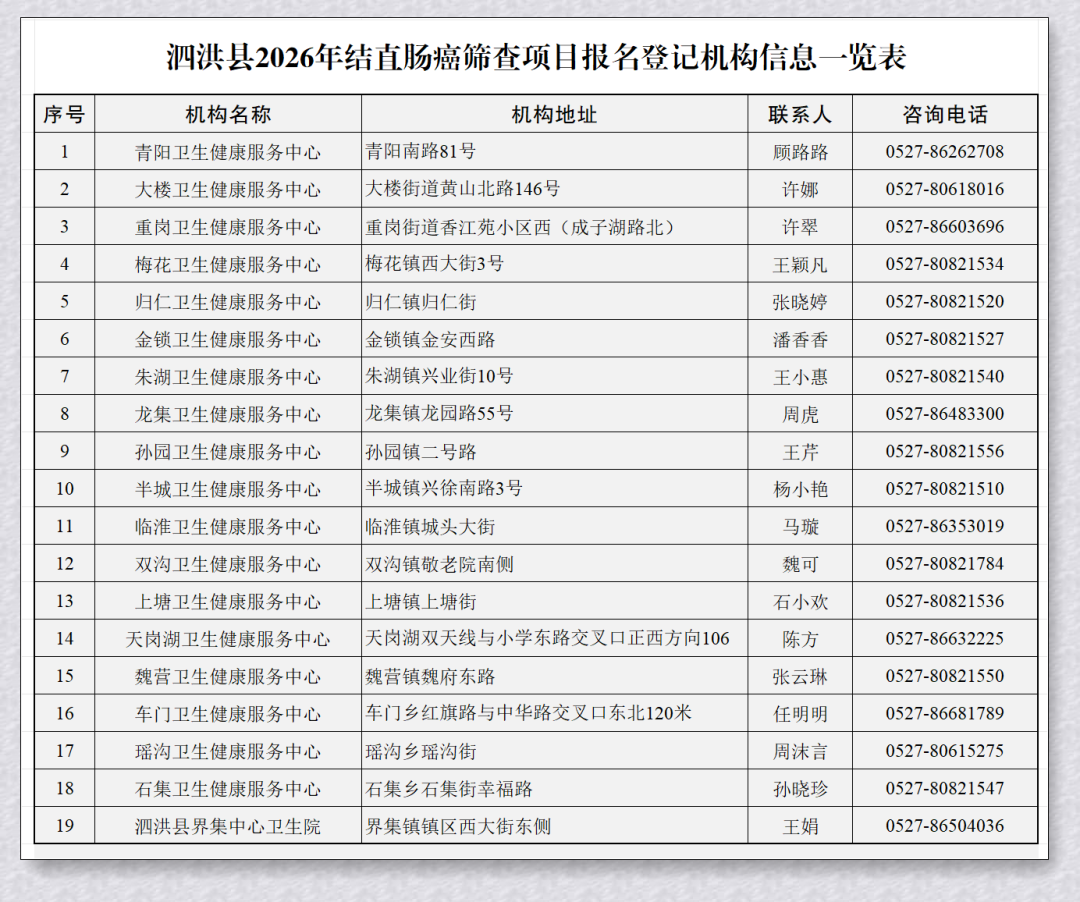Image resolution: width=1080 pixels, height=902 pixels.
Task: Click contact name 周虎
Action: pos(800,414)
